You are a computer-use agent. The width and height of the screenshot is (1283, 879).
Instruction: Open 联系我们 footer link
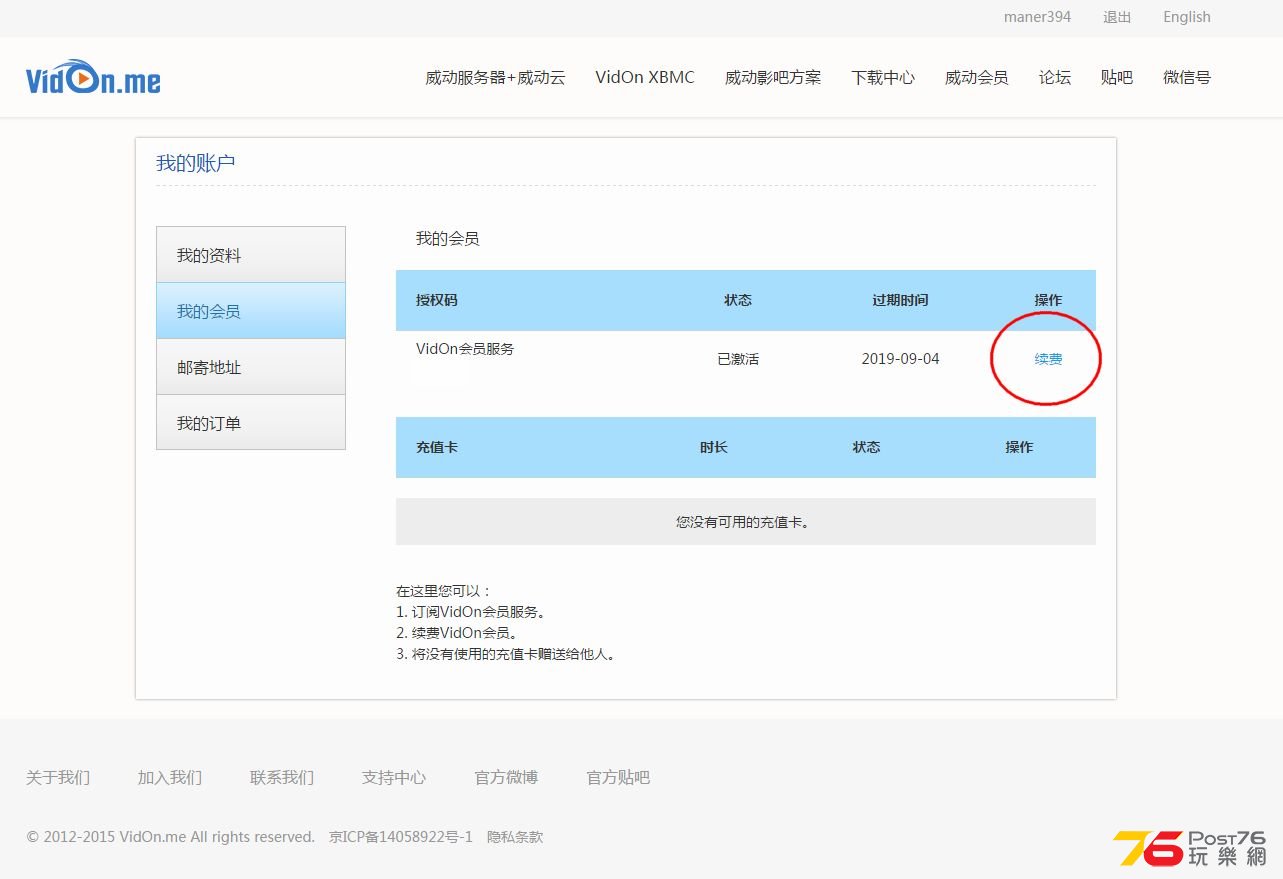point(282,777)
